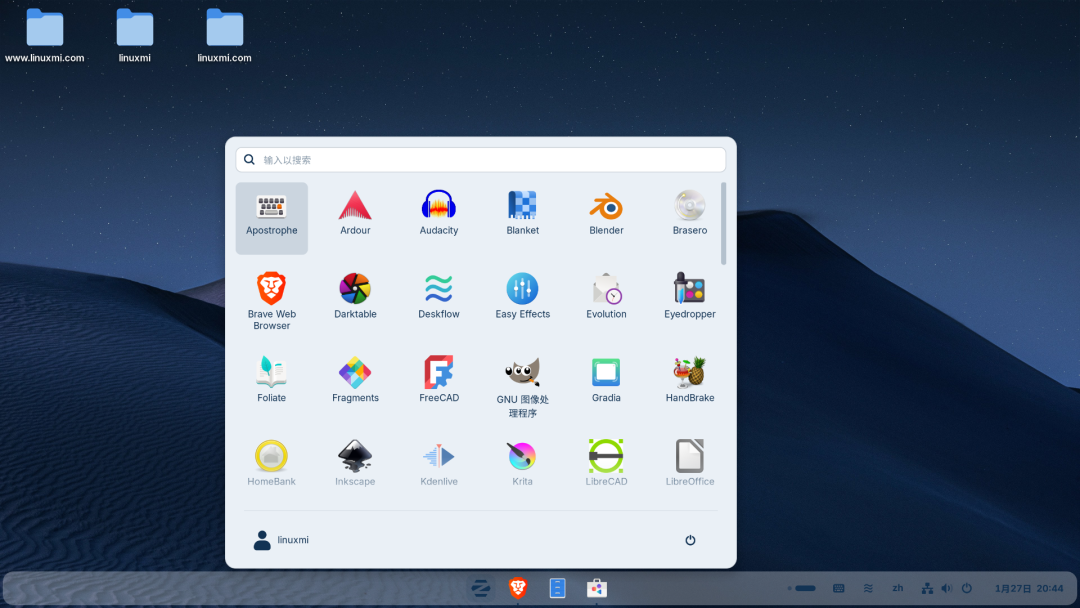Switch the zh input language indicator
This screenshot has width=1080, height=608.
coord(897,588)
